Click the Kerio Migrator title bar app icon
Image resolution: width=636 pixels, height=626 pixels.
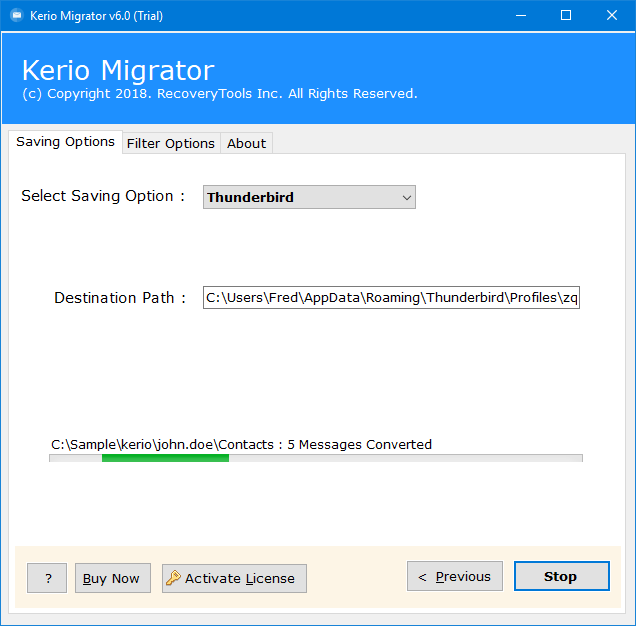pos(17,15)
